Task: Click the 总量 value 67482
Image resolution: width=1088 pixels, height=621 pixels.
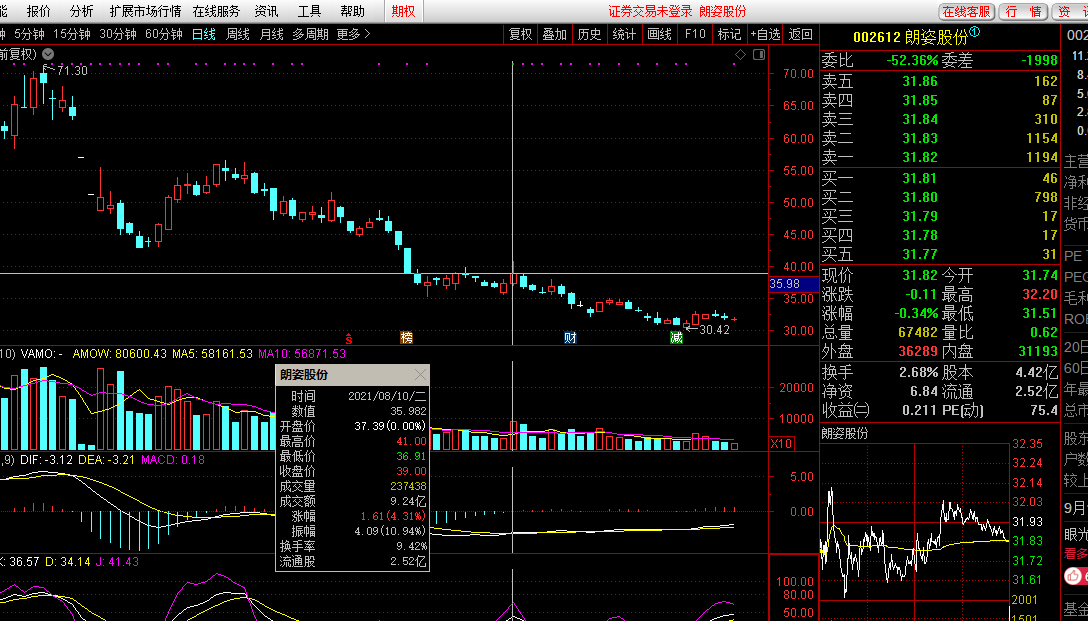Action: (x=916, y=332)
